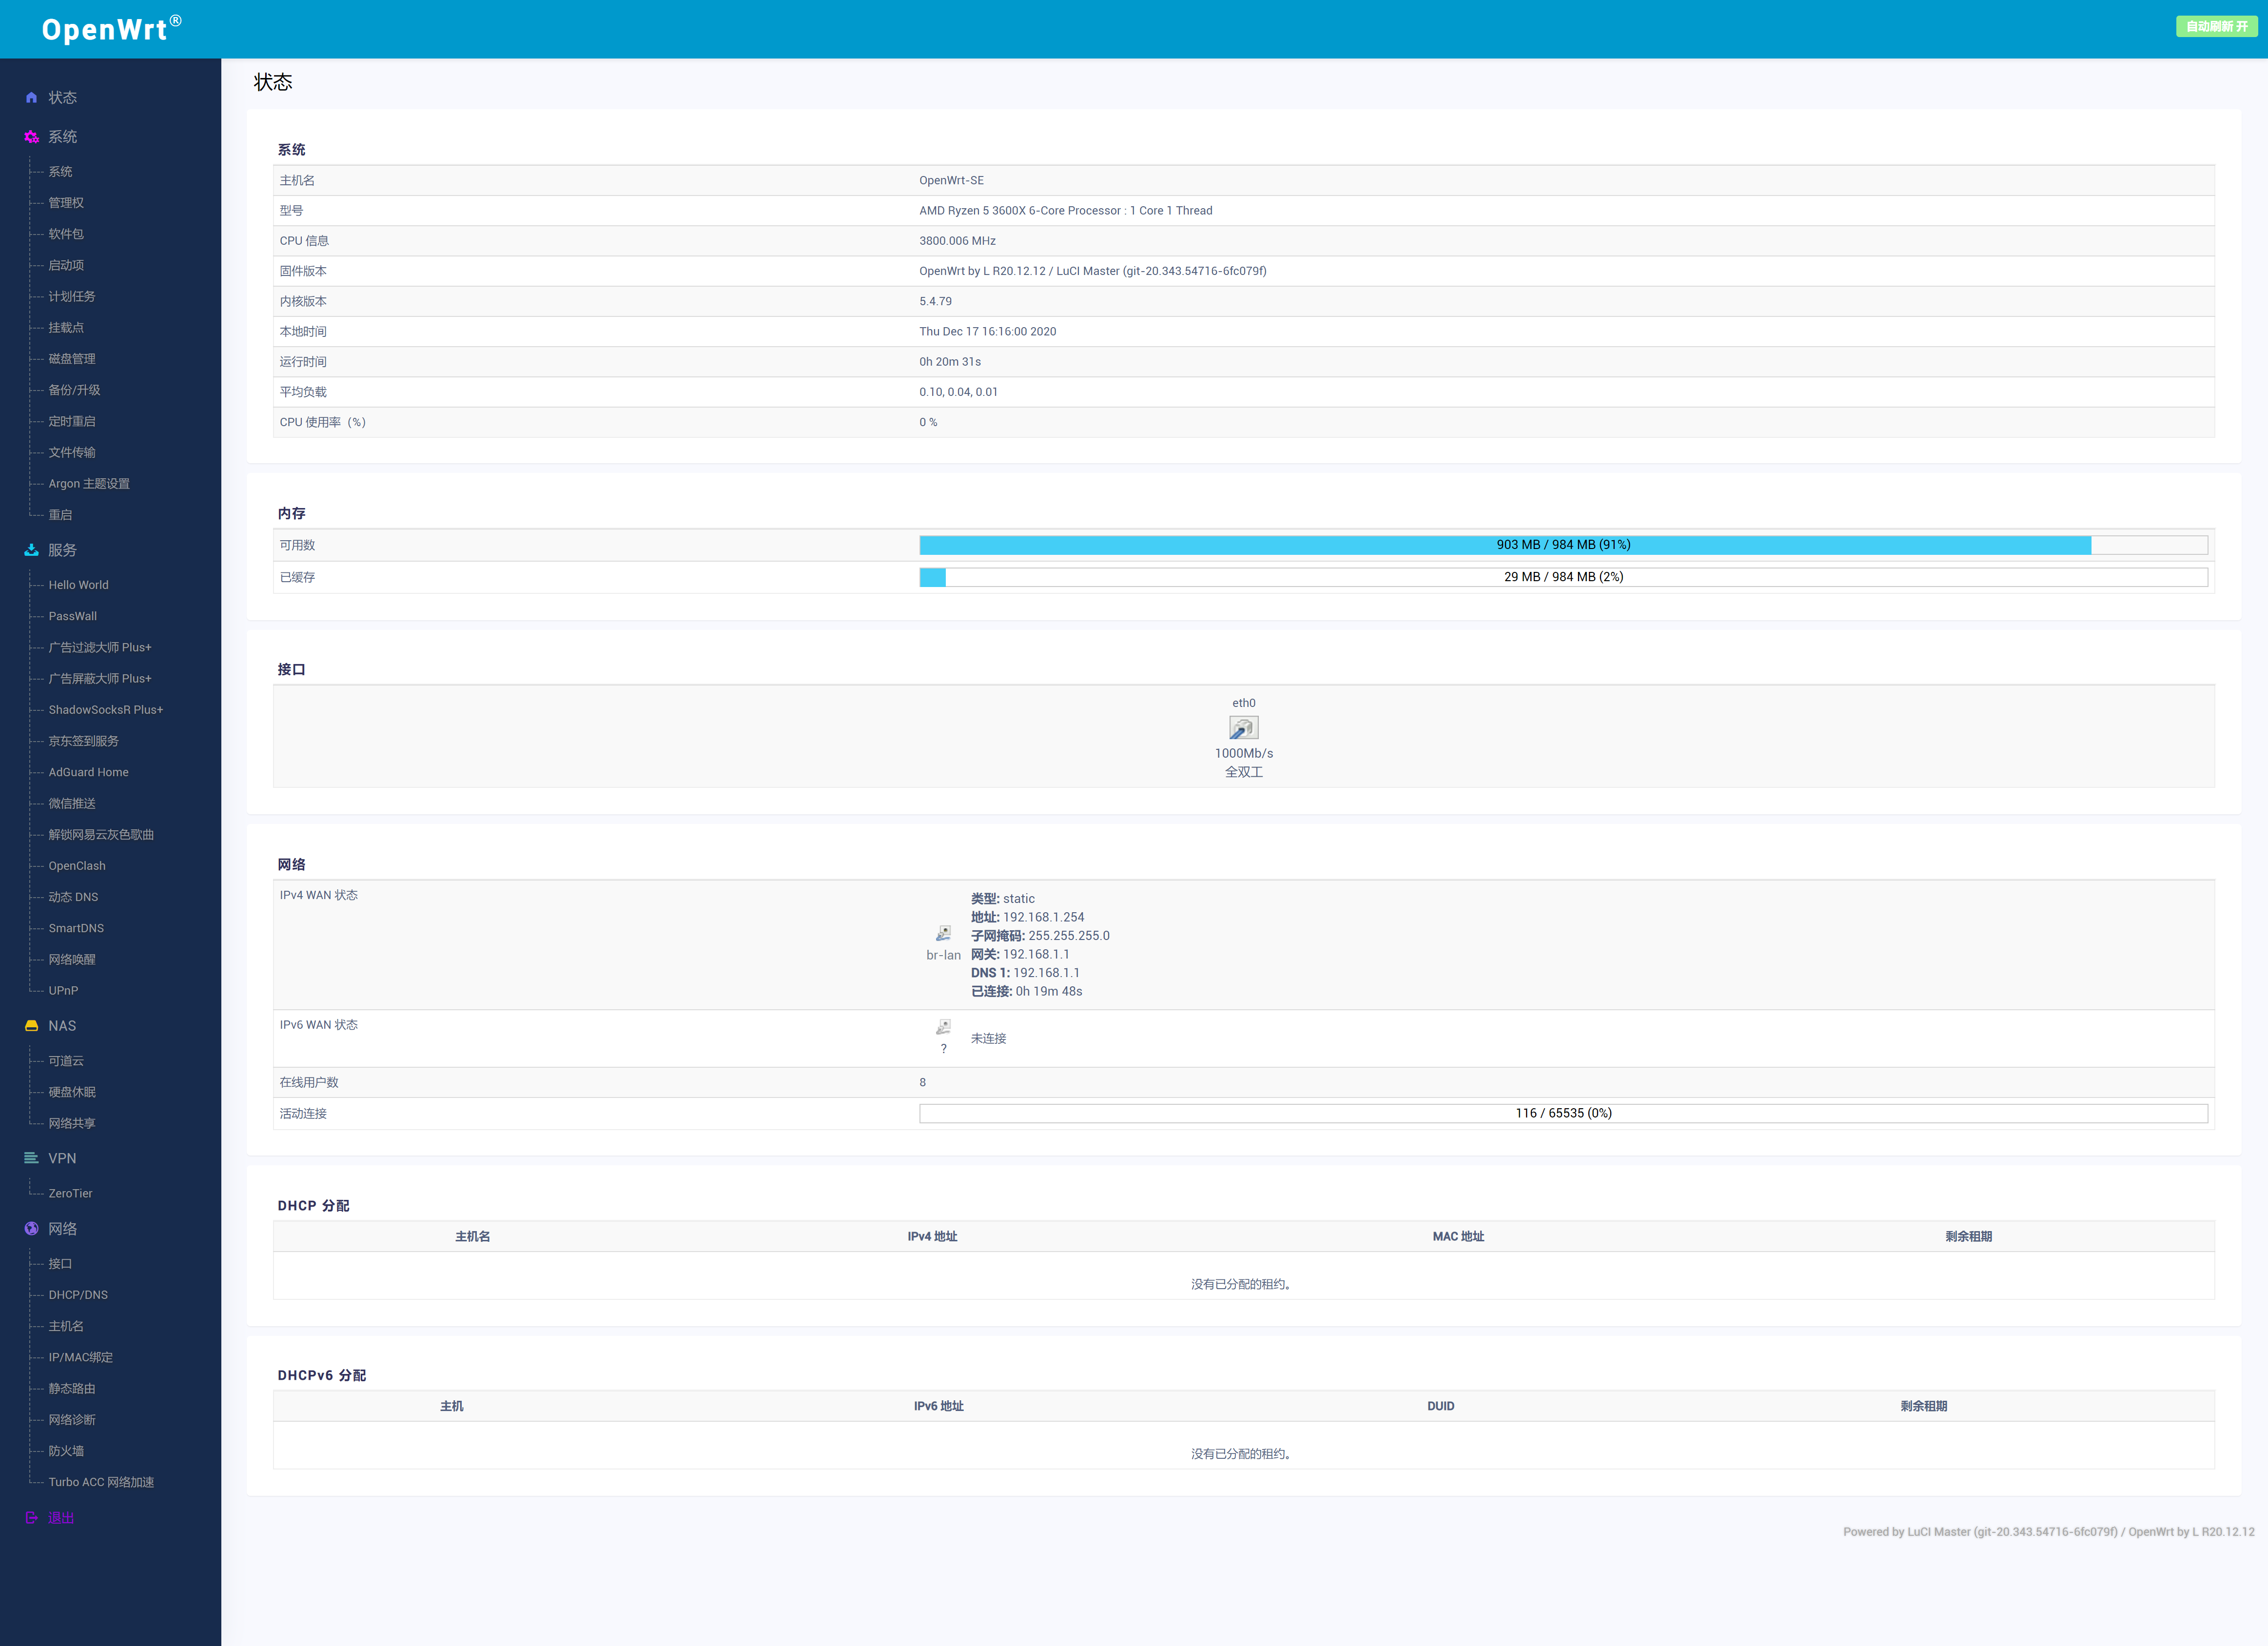Image resolution: width=2268 pixels, height=1646 pixels.
Task: Click the 可用数 memory progress bar
Action: [x=1563, y=545]
